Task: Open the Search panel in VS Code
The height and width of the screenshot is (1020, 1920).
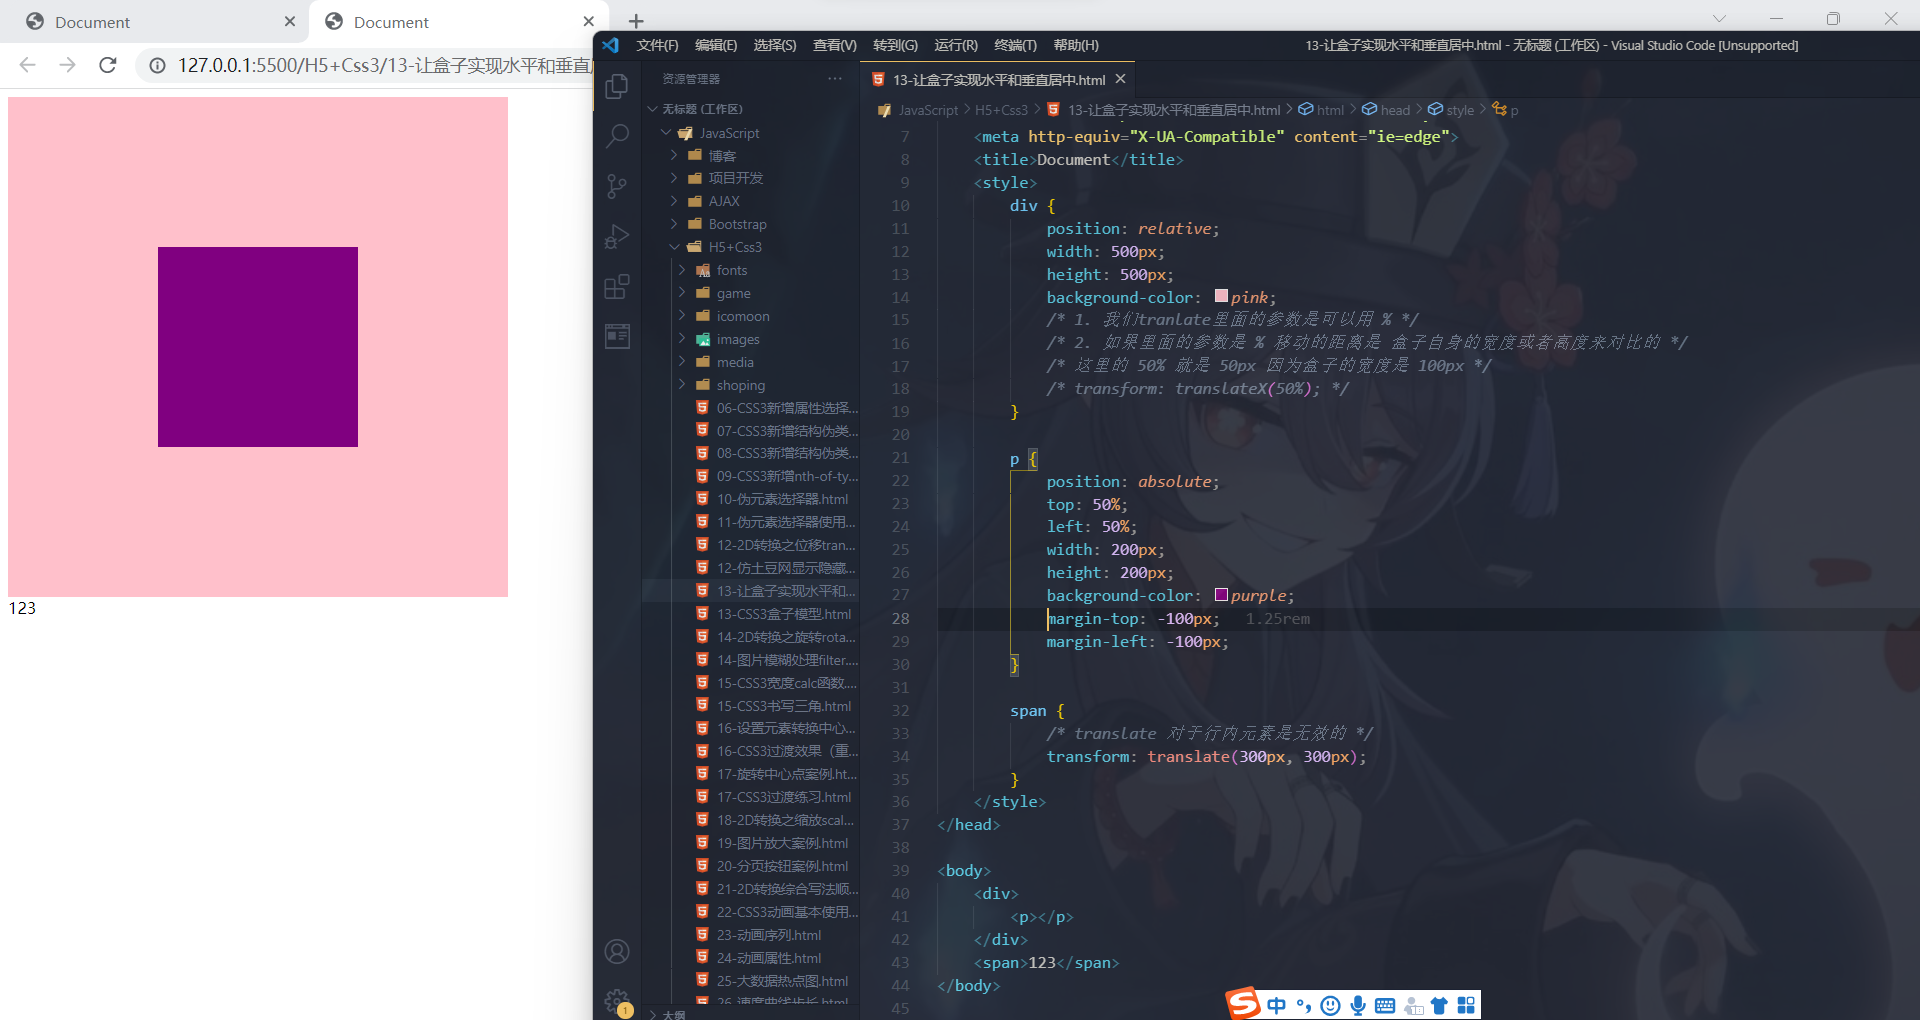Action: pyautogui.click(x=617, y=136)
